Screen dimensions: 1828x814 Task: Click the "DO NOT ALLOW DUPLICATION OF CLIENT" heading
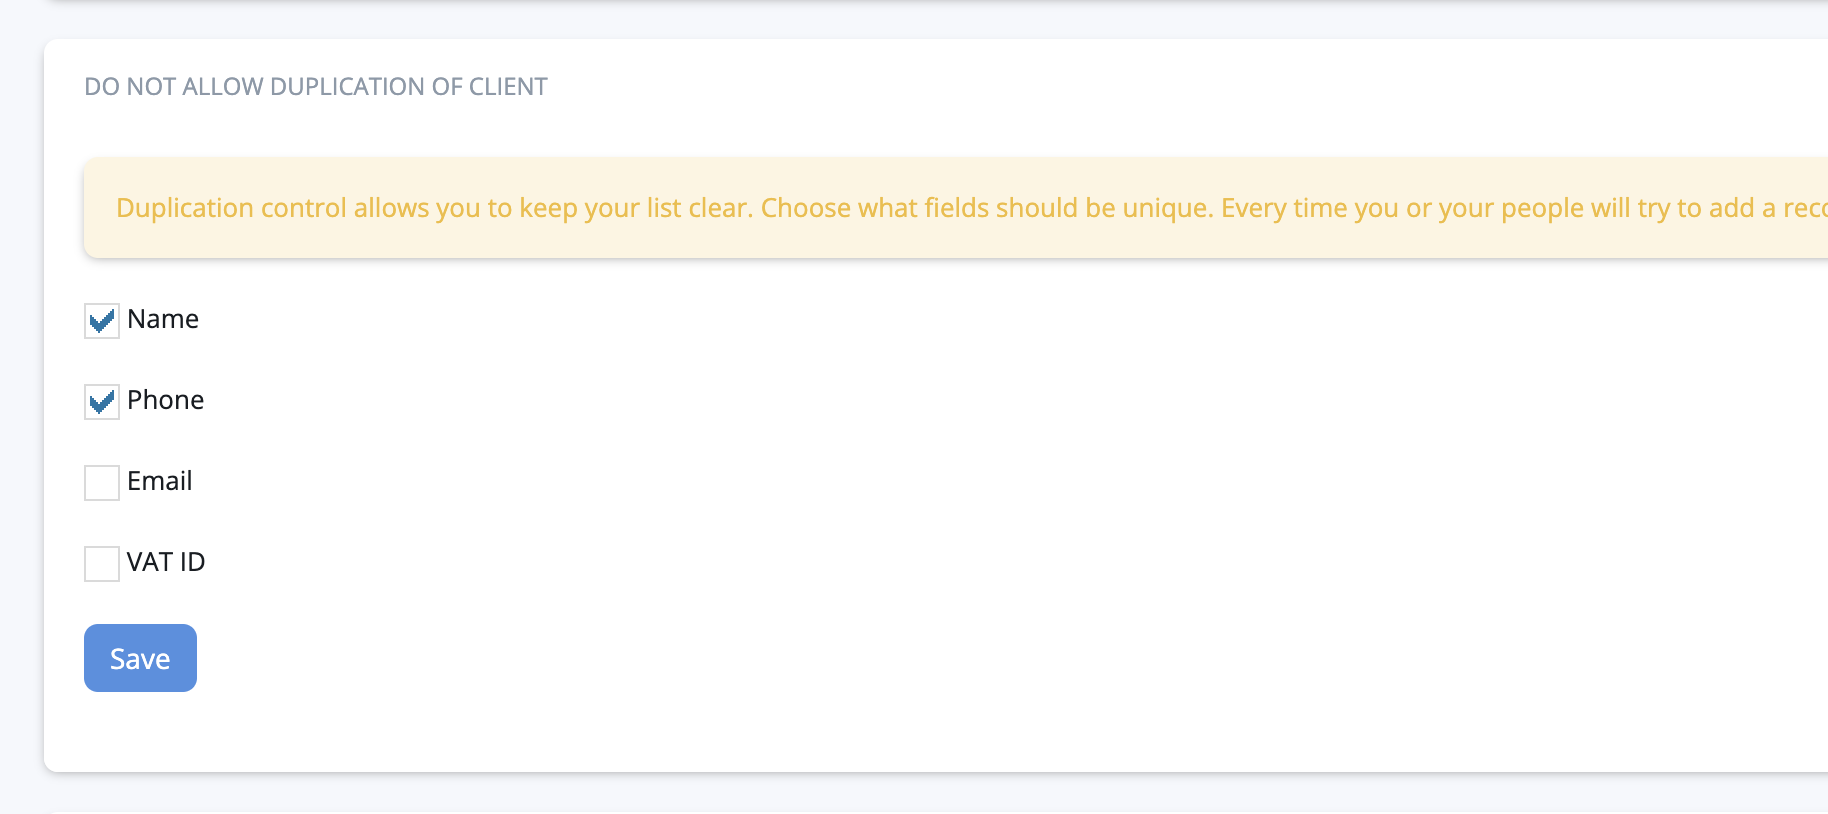316,87
